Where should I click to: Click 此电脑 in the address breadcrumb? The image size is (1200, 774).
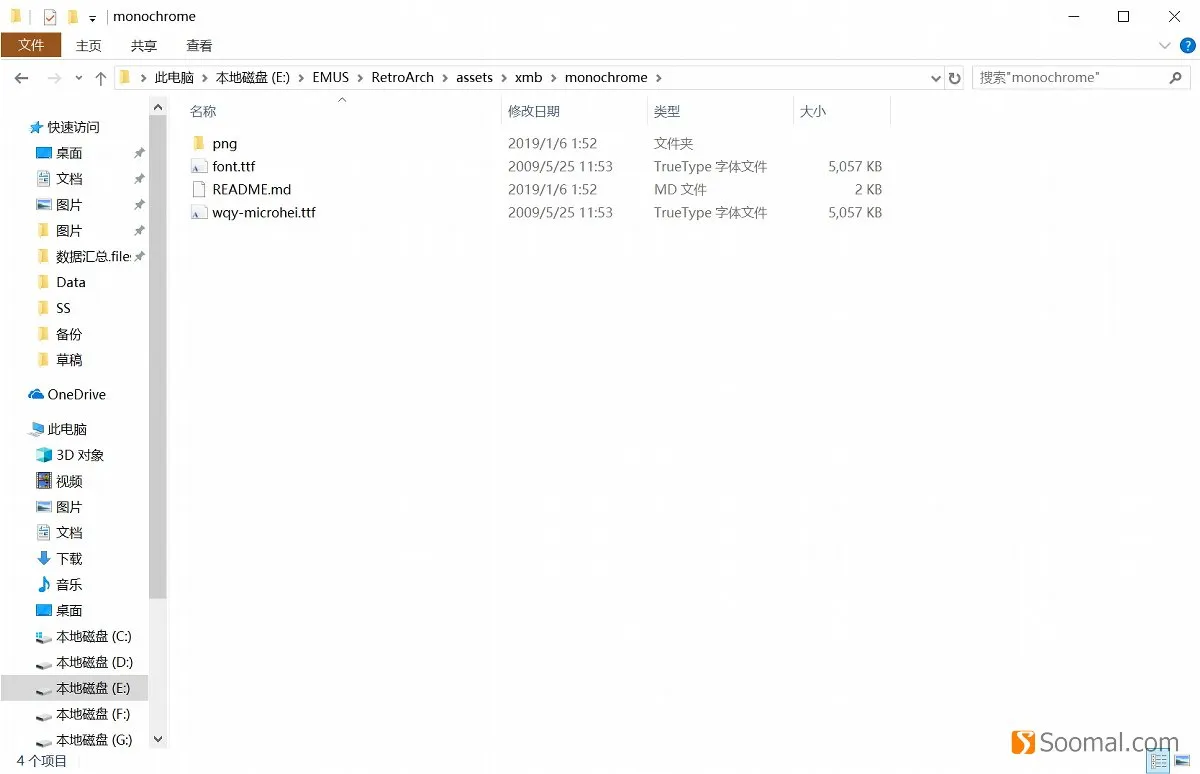[174, 78]
